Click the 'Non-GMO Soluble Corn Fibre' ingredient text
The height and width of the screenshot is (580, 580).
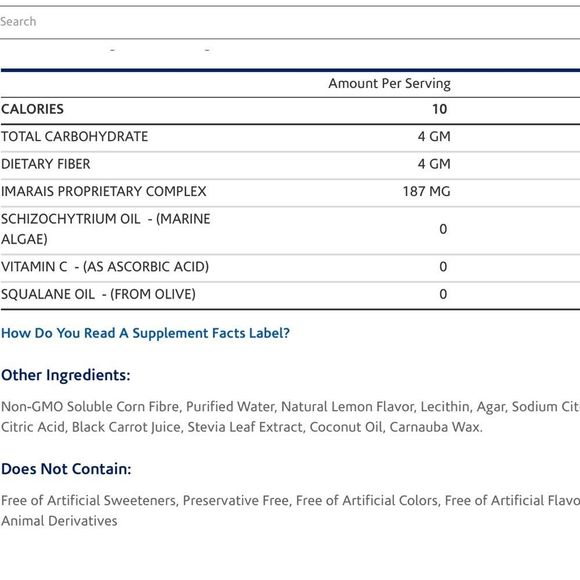point(90,407)
